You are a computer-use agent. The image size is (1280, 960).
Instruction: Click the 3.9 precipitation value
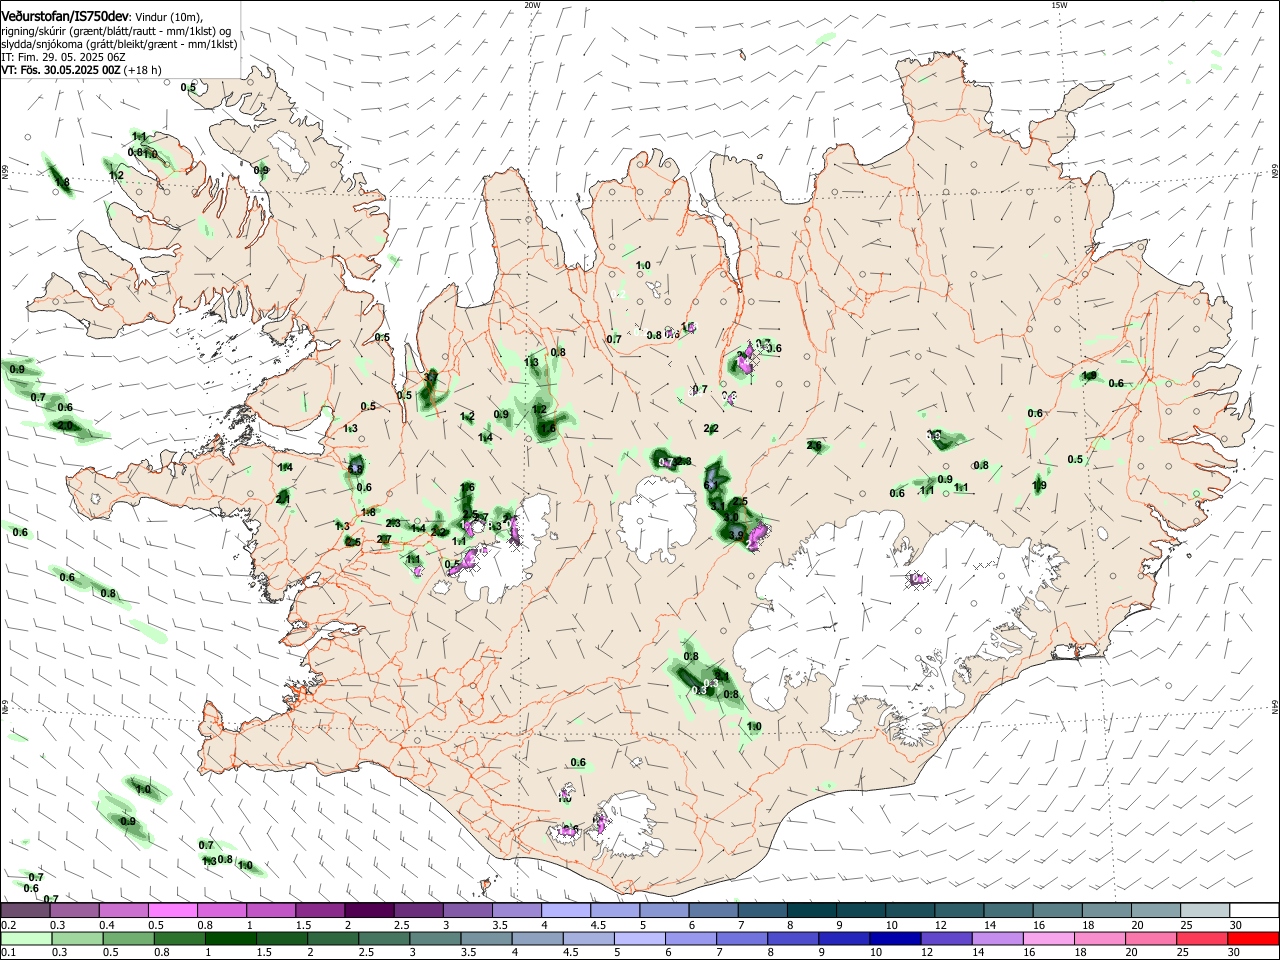click(738, 535)
